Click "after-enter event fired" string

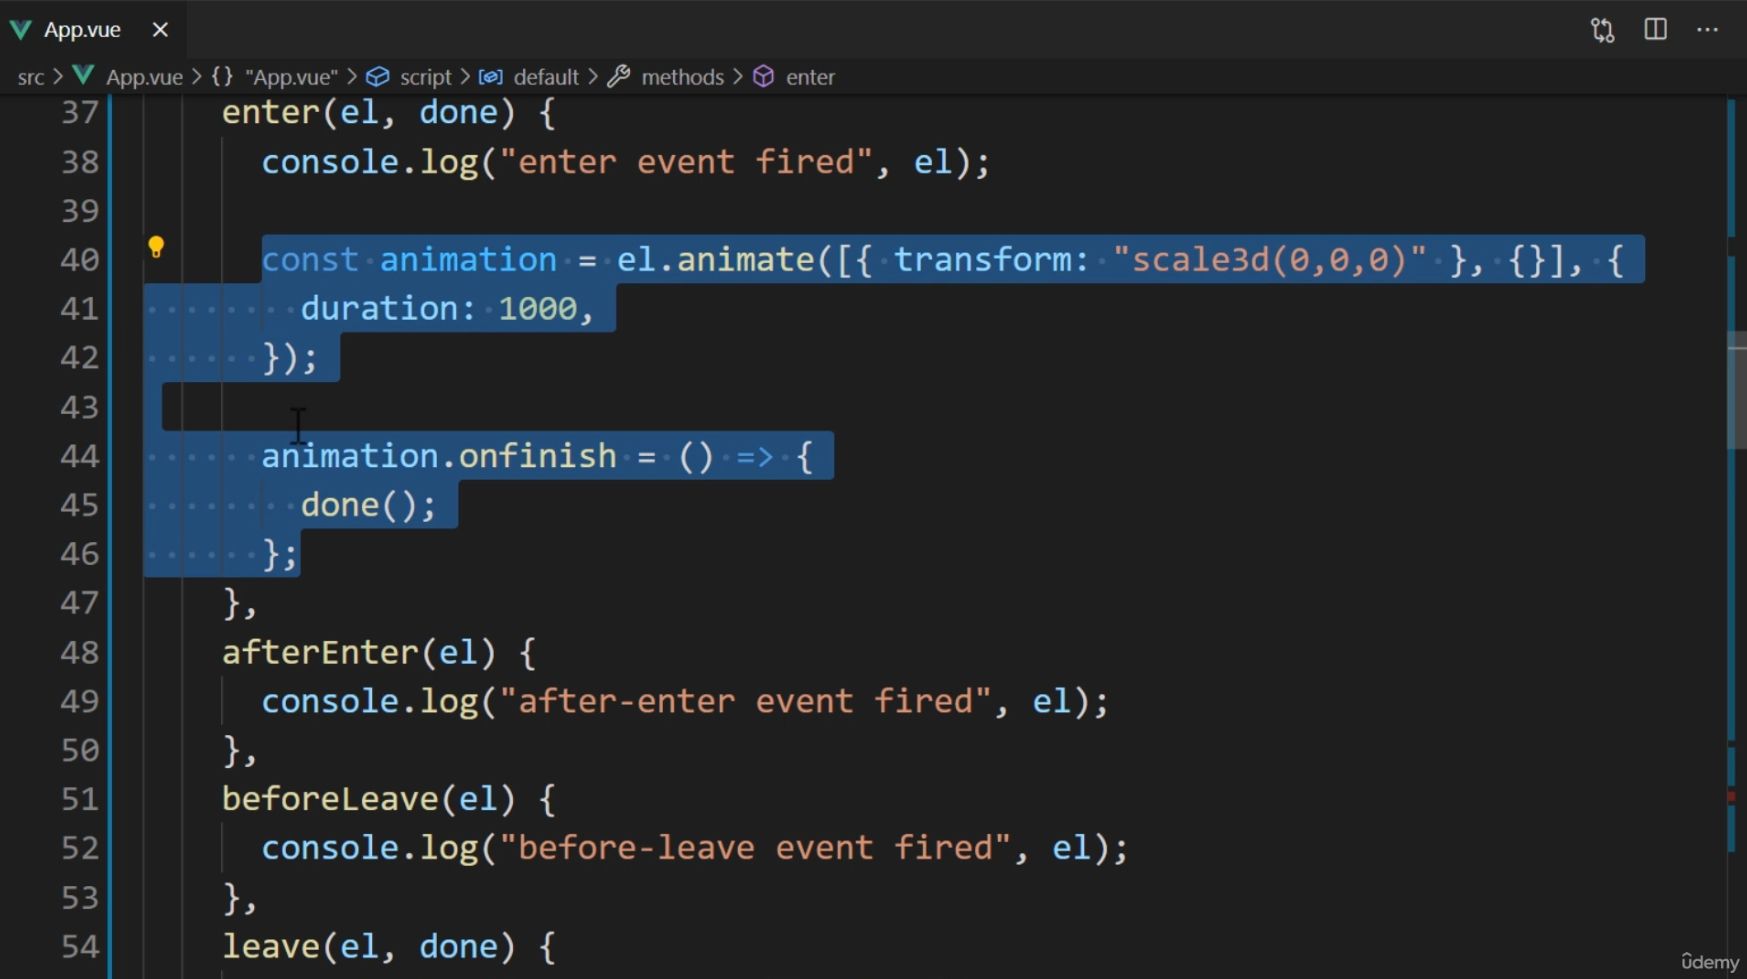click(x=745, y=702)
